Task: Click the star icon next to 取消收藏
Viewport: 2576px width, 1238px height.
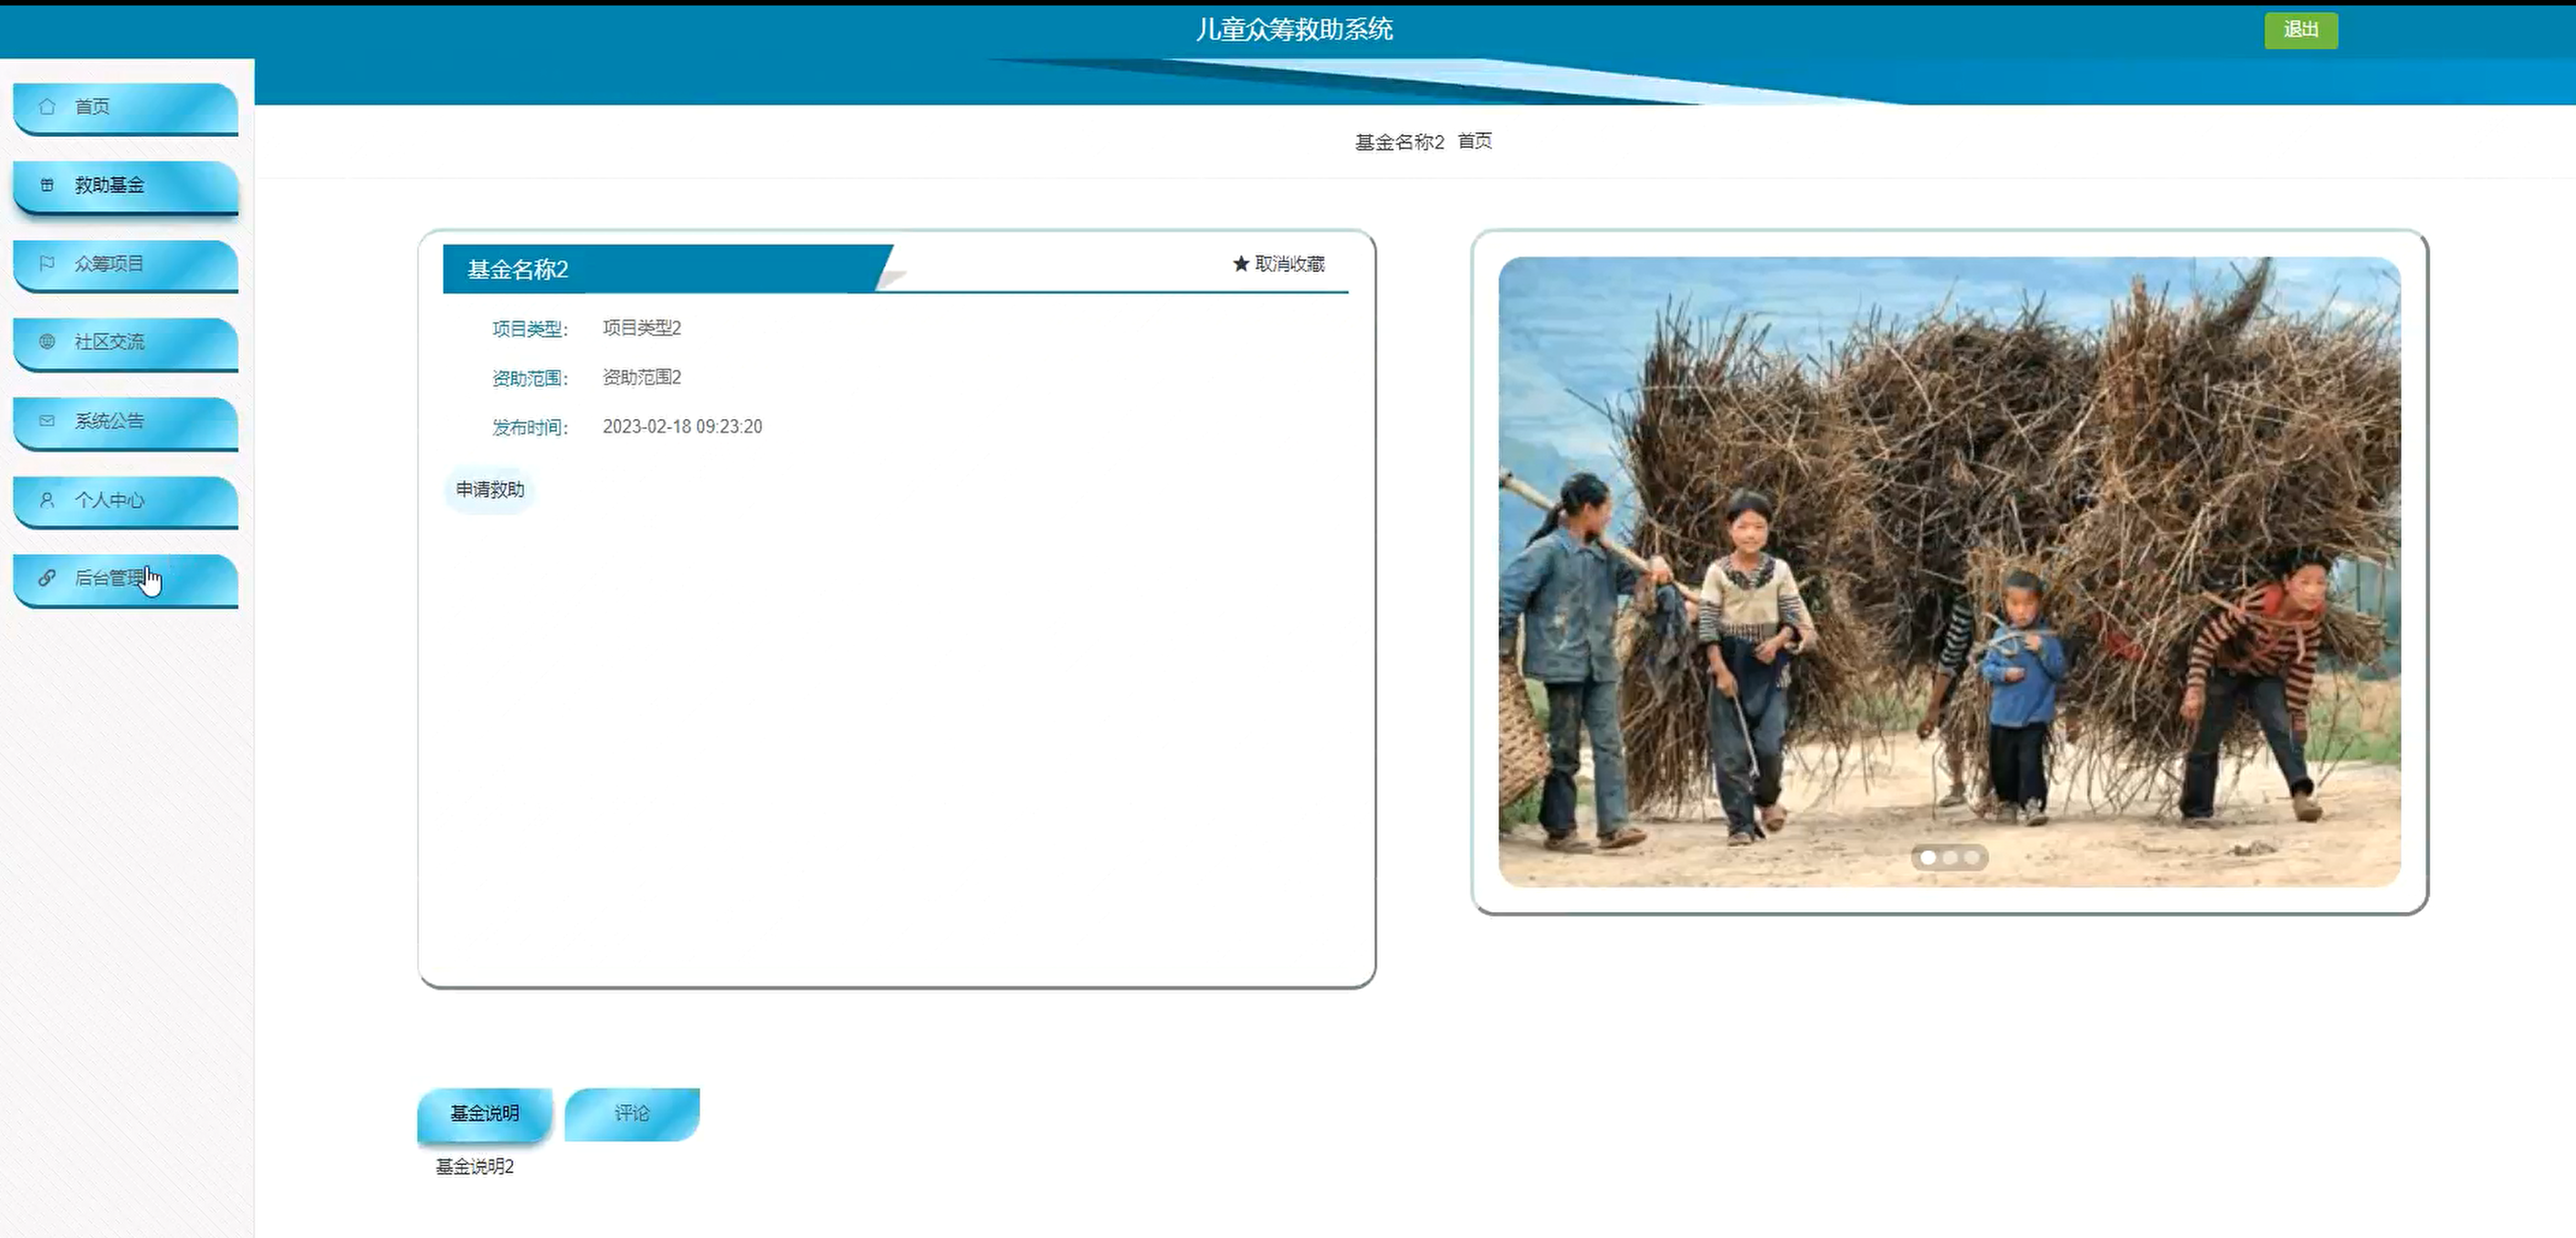Action: [1241, 263]
